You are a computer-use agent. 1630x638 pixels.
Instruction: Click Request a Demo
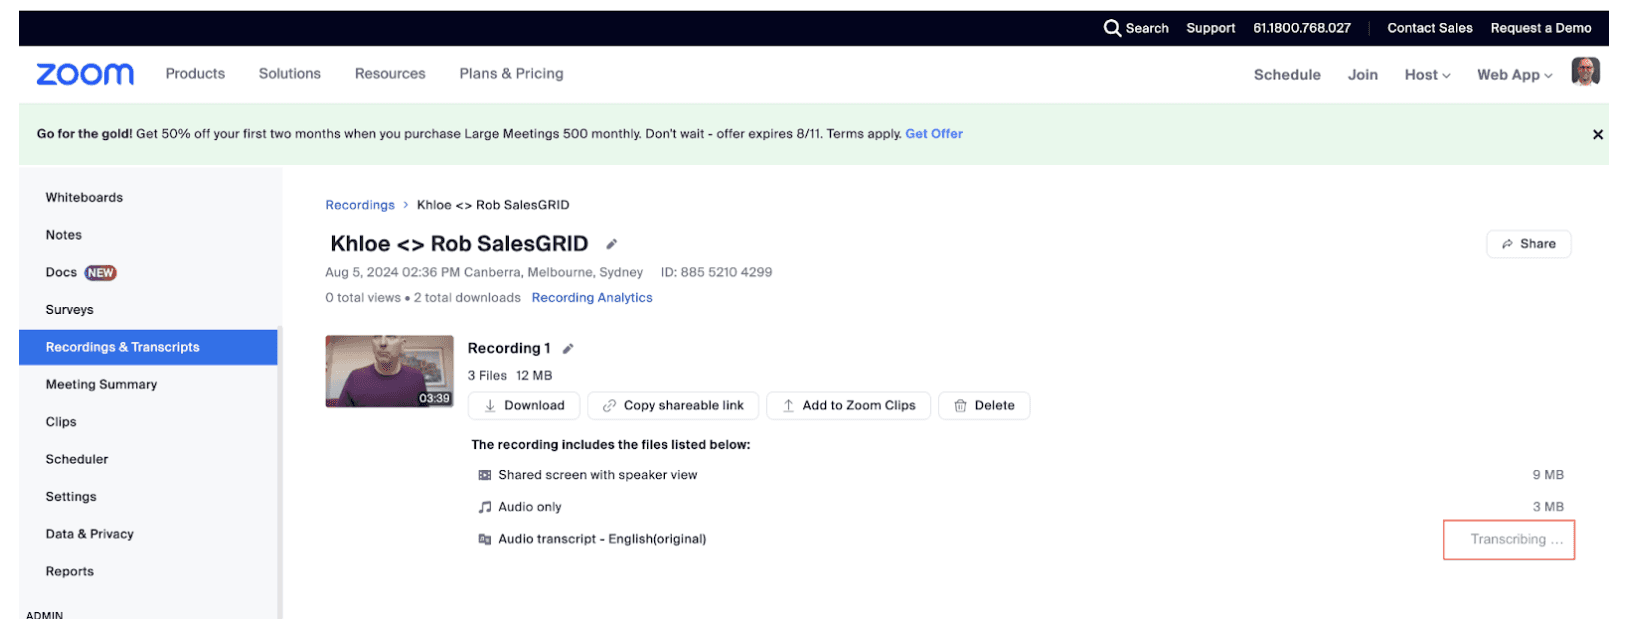[1541, 28]
